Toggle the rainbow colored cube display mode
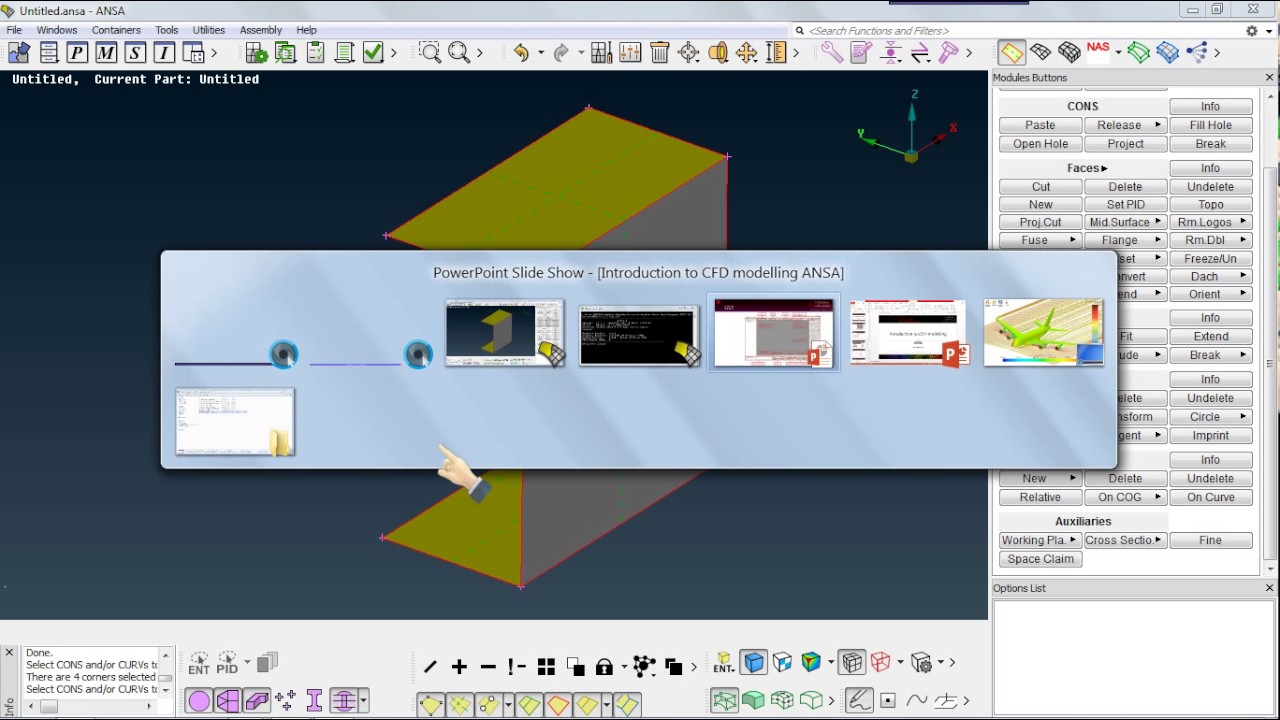This screenshot has width=1280, height=720. point(811,663)
